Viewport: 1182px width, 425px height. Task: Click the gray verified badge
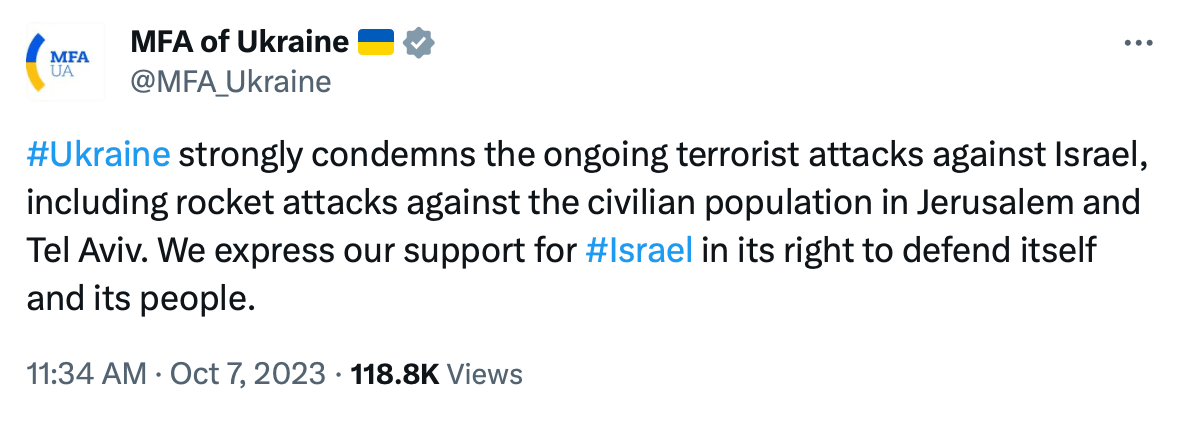tap(417, 43)
